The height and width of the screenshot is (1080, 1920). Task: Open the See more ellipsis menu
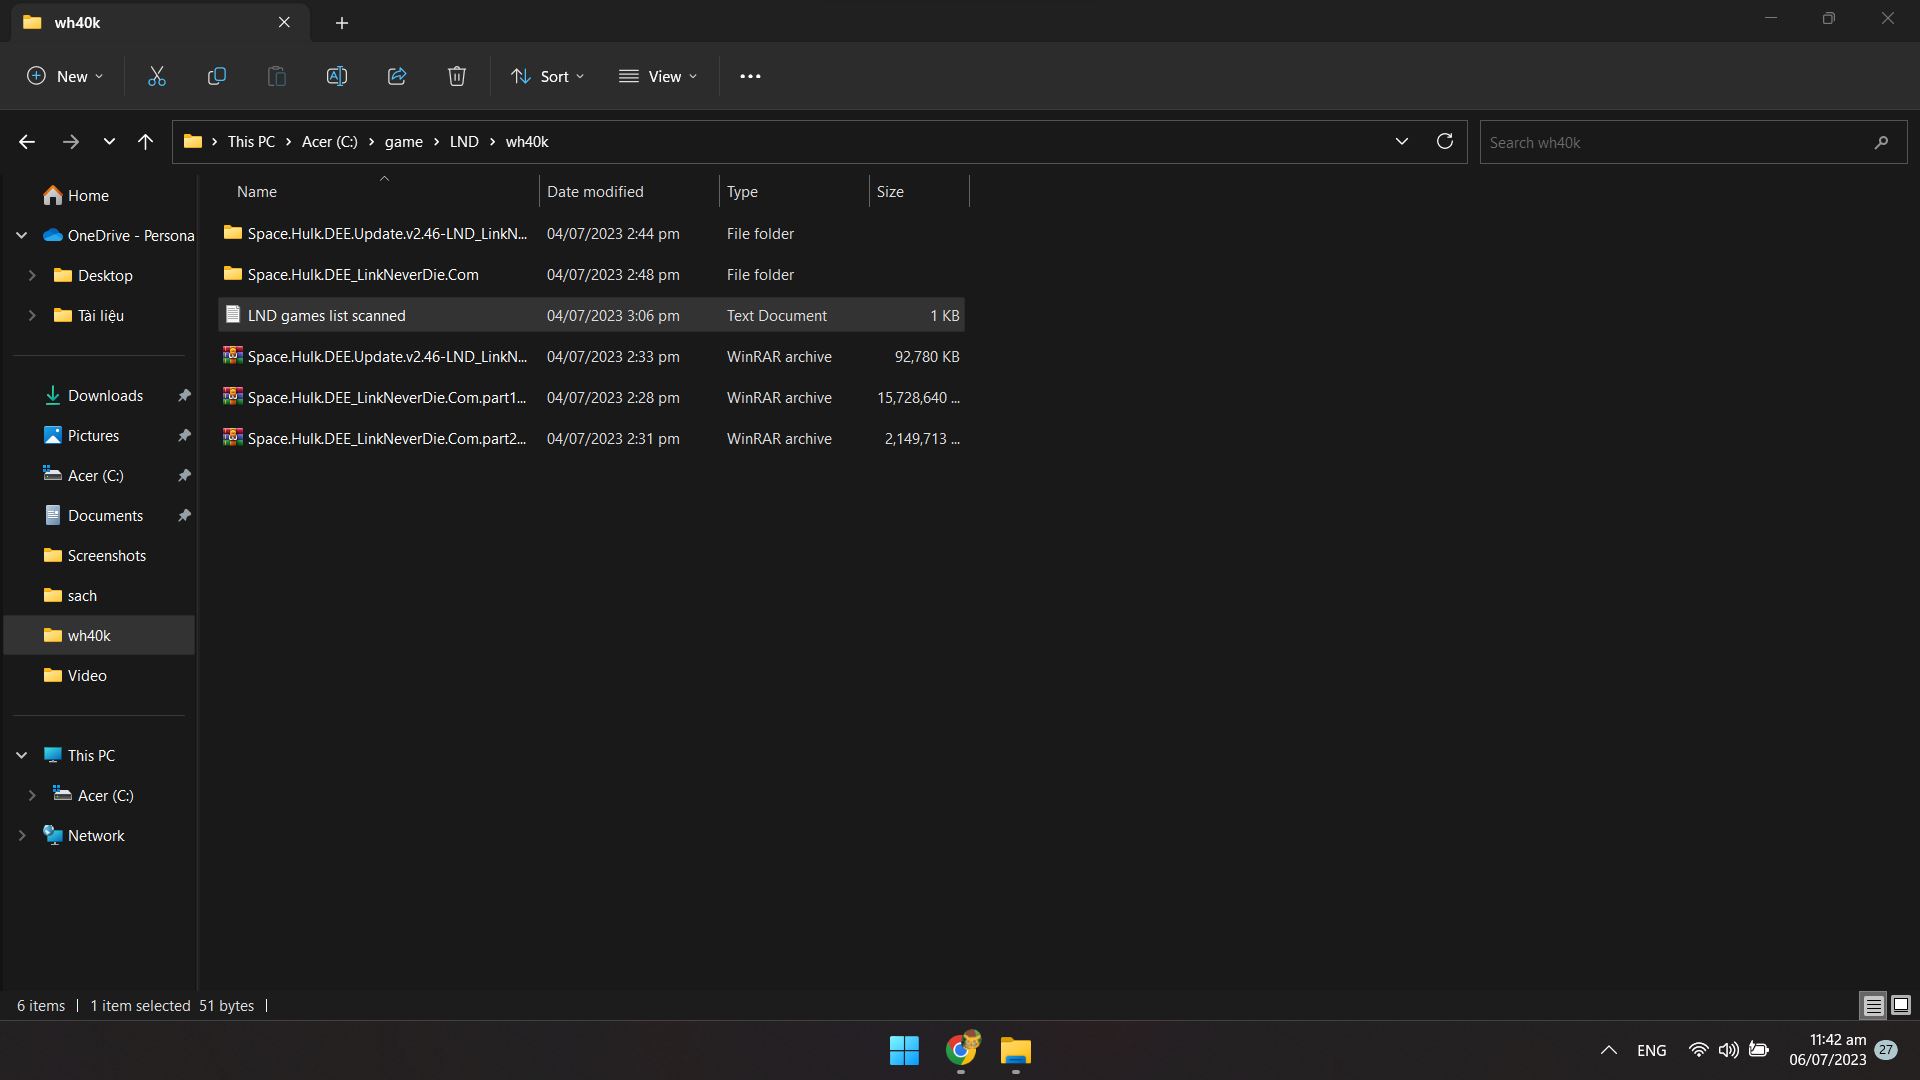(x=750, y=76)
